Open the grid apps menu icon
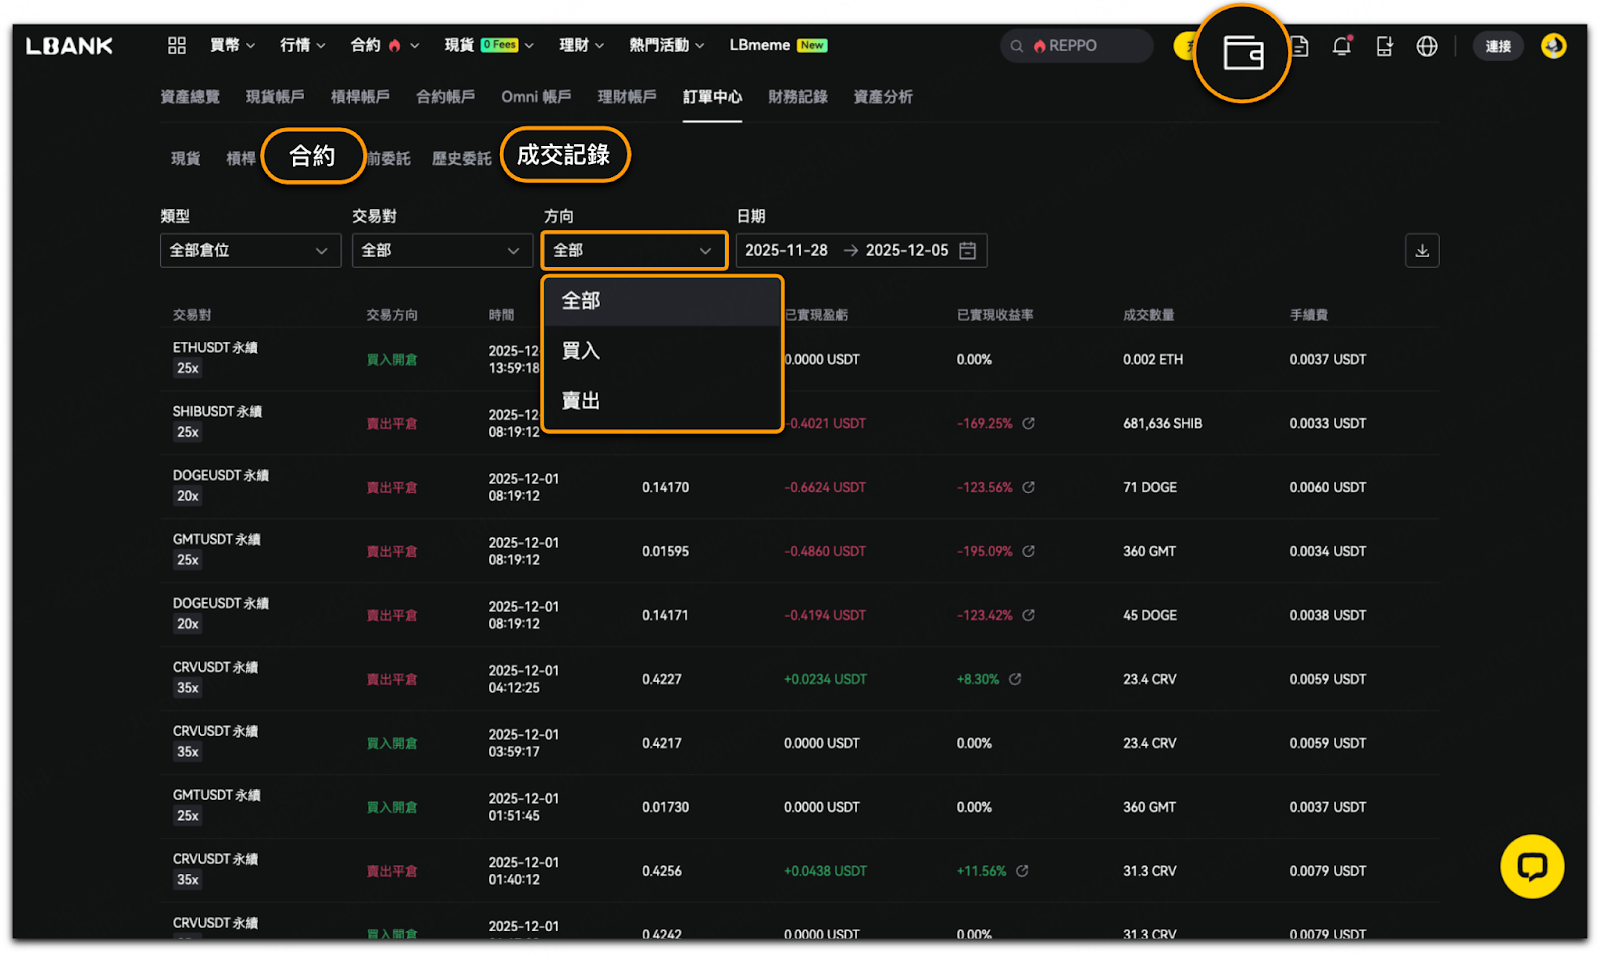 pos(177,45)
